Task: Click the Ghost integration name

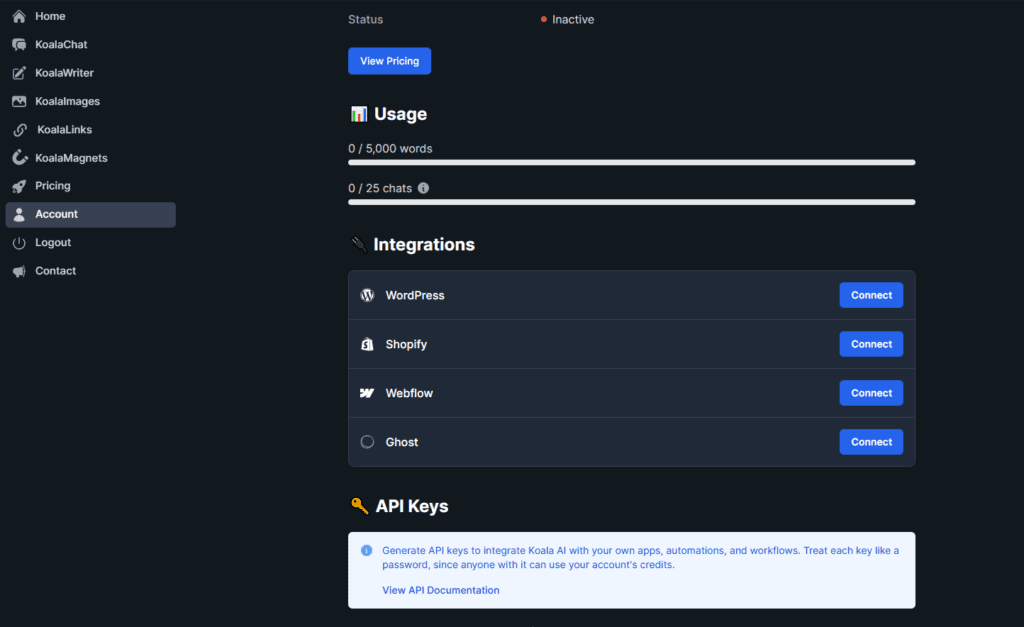Action: pos(402,442)
